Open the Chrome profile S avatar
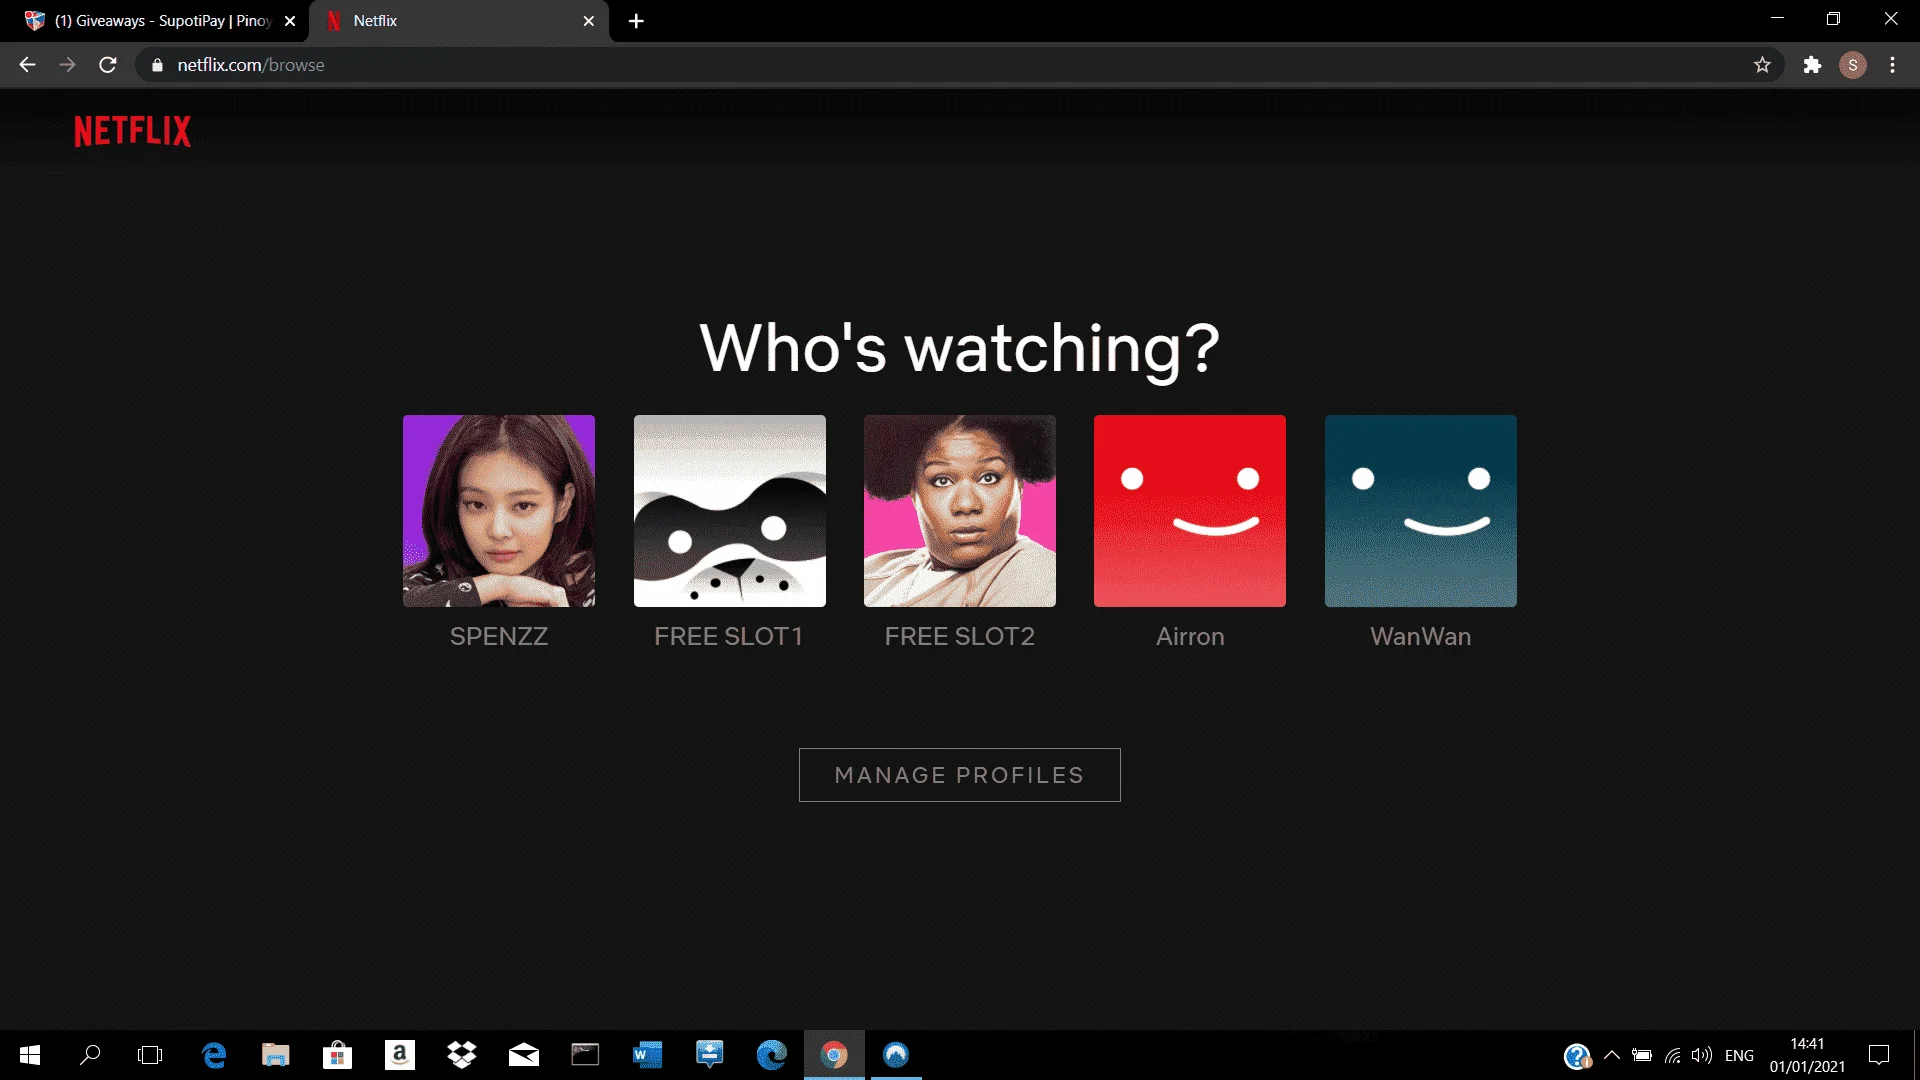The width and height of the screenshot is (1920, 1080). (x=1853, y=65)
